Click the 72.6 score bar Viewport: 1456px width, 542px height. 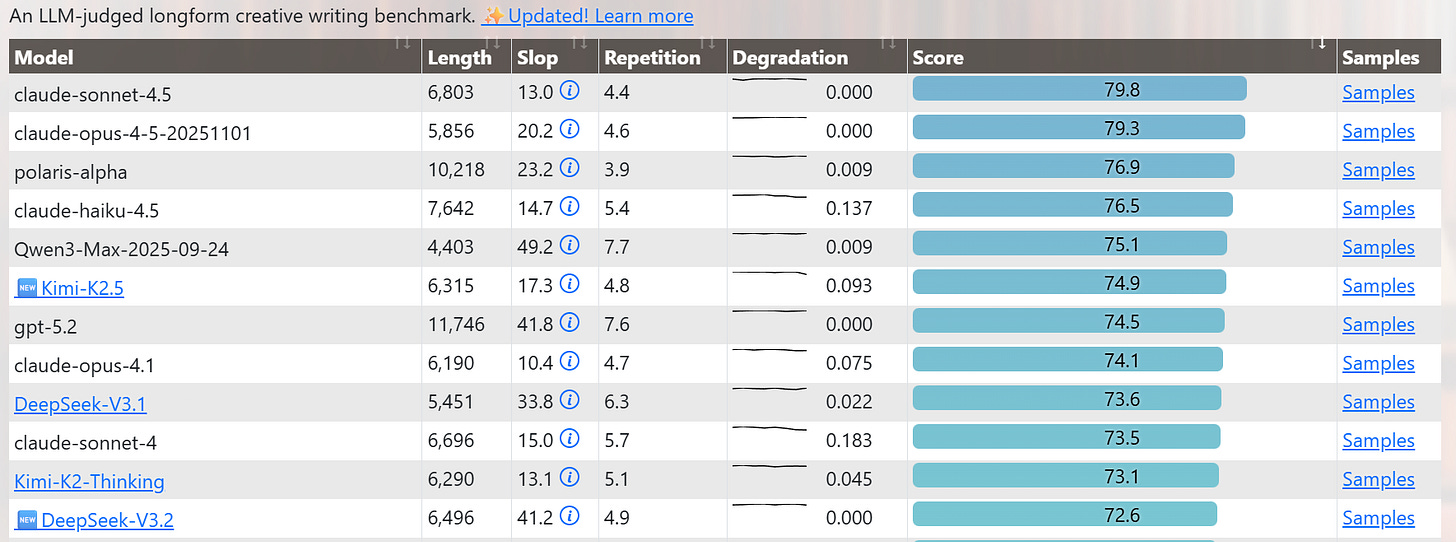[1065, 514]
